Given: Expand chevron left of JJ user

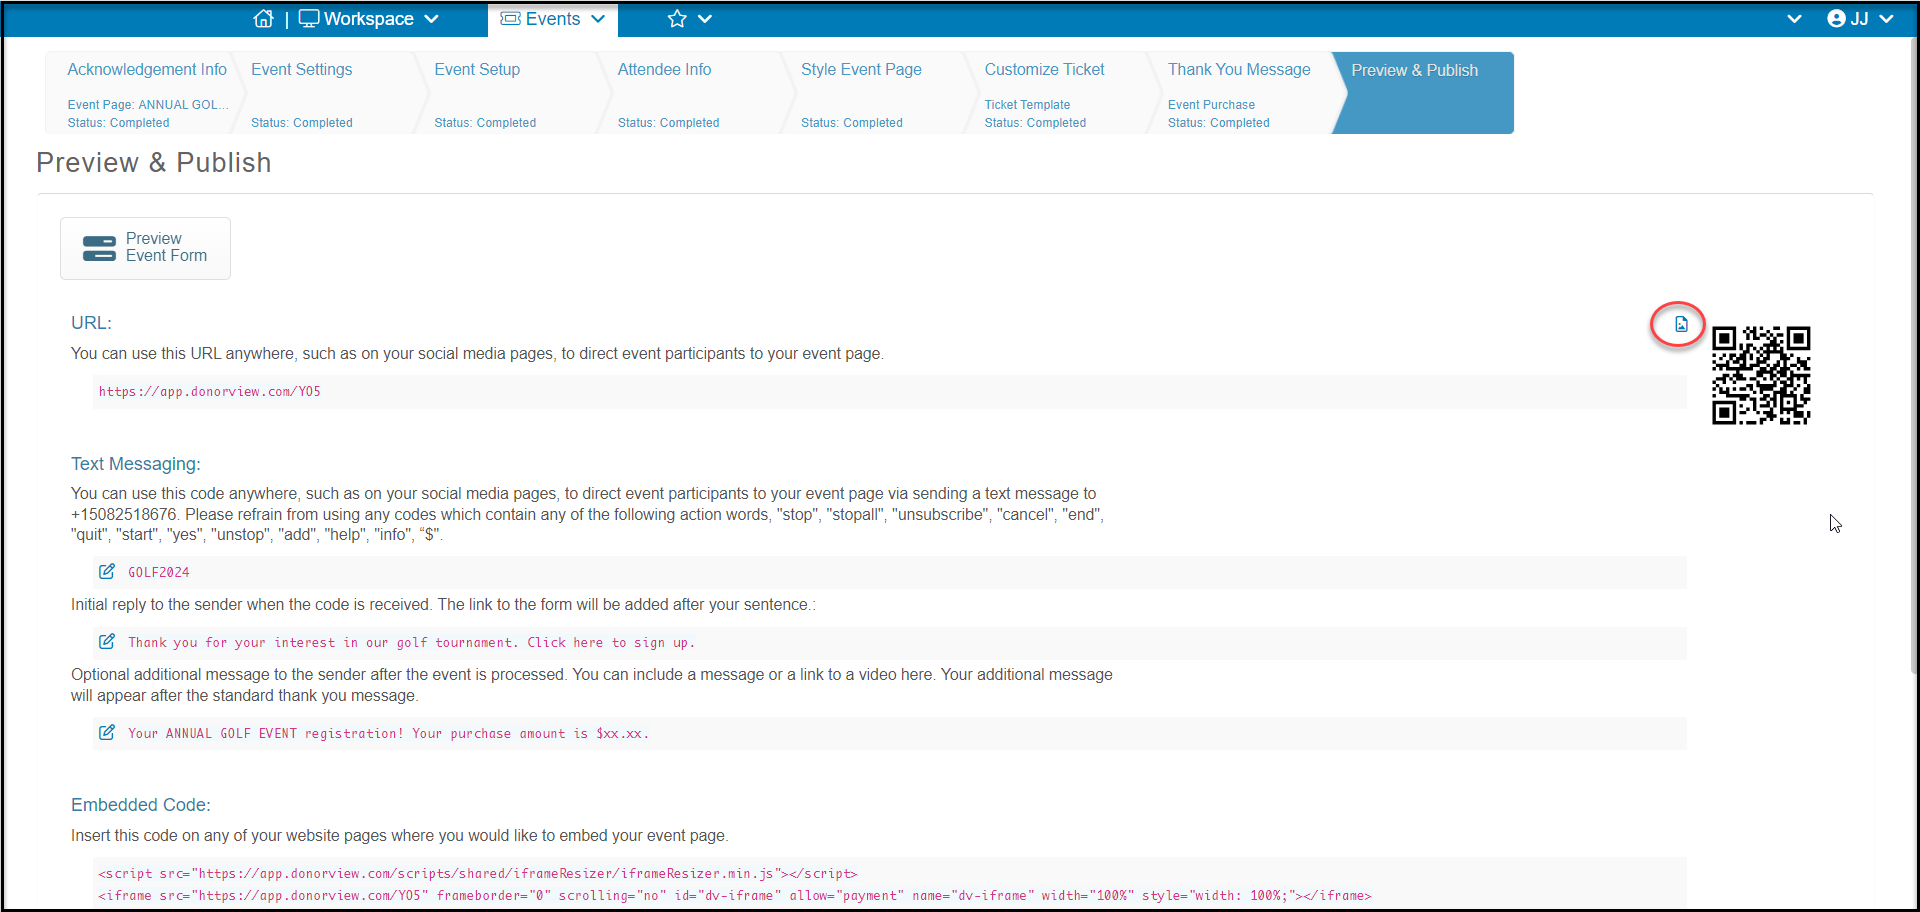Looking at the screenshot, I should (x=1794, y=19).
